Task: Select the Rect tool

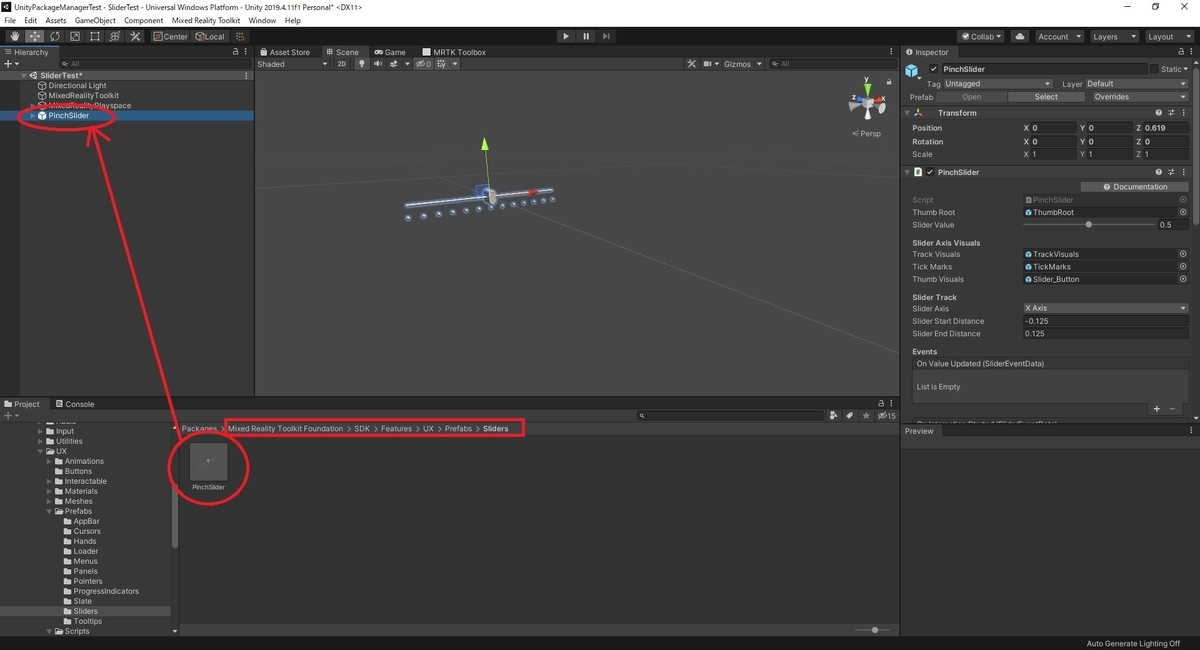Action: (94, 37)
